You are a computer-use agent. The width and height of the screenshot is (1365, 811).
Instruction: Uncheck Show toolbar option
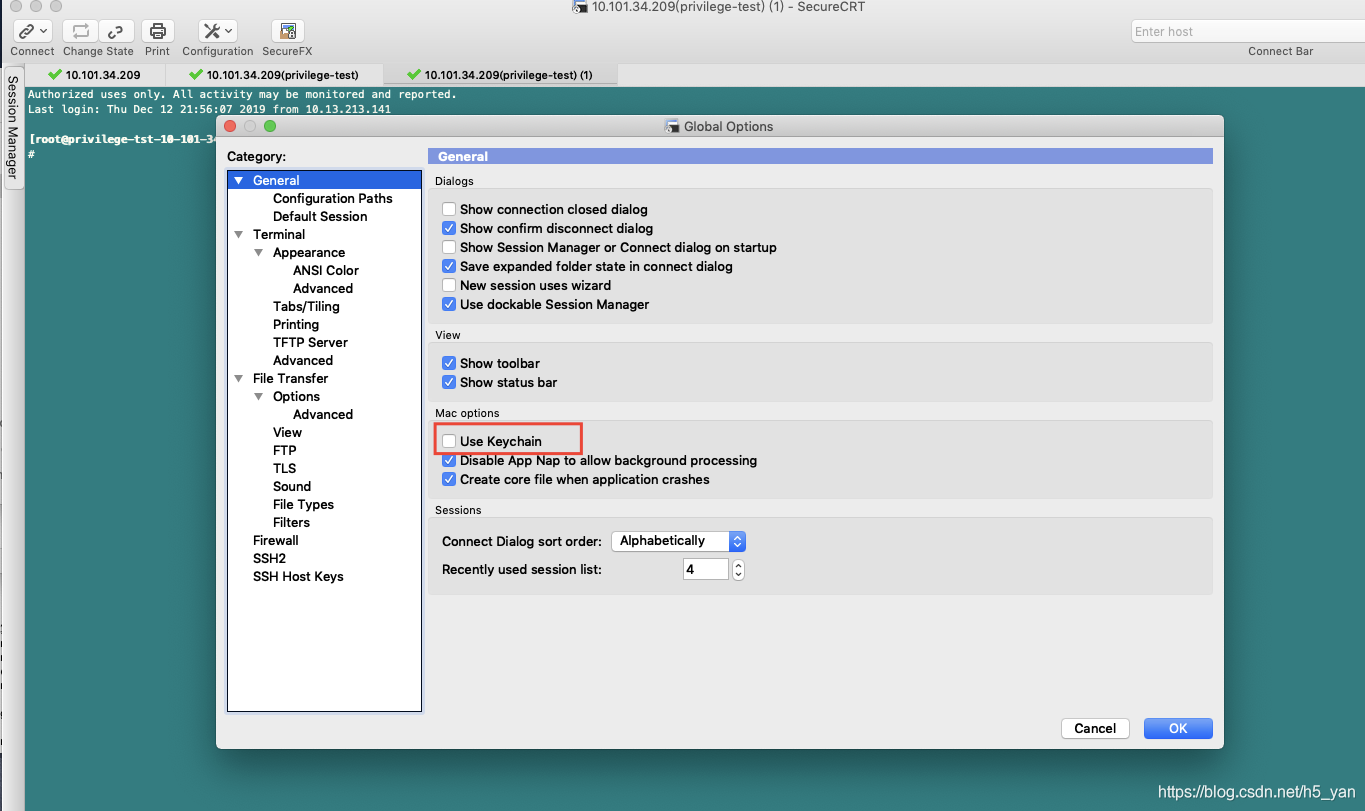[449, 363]
